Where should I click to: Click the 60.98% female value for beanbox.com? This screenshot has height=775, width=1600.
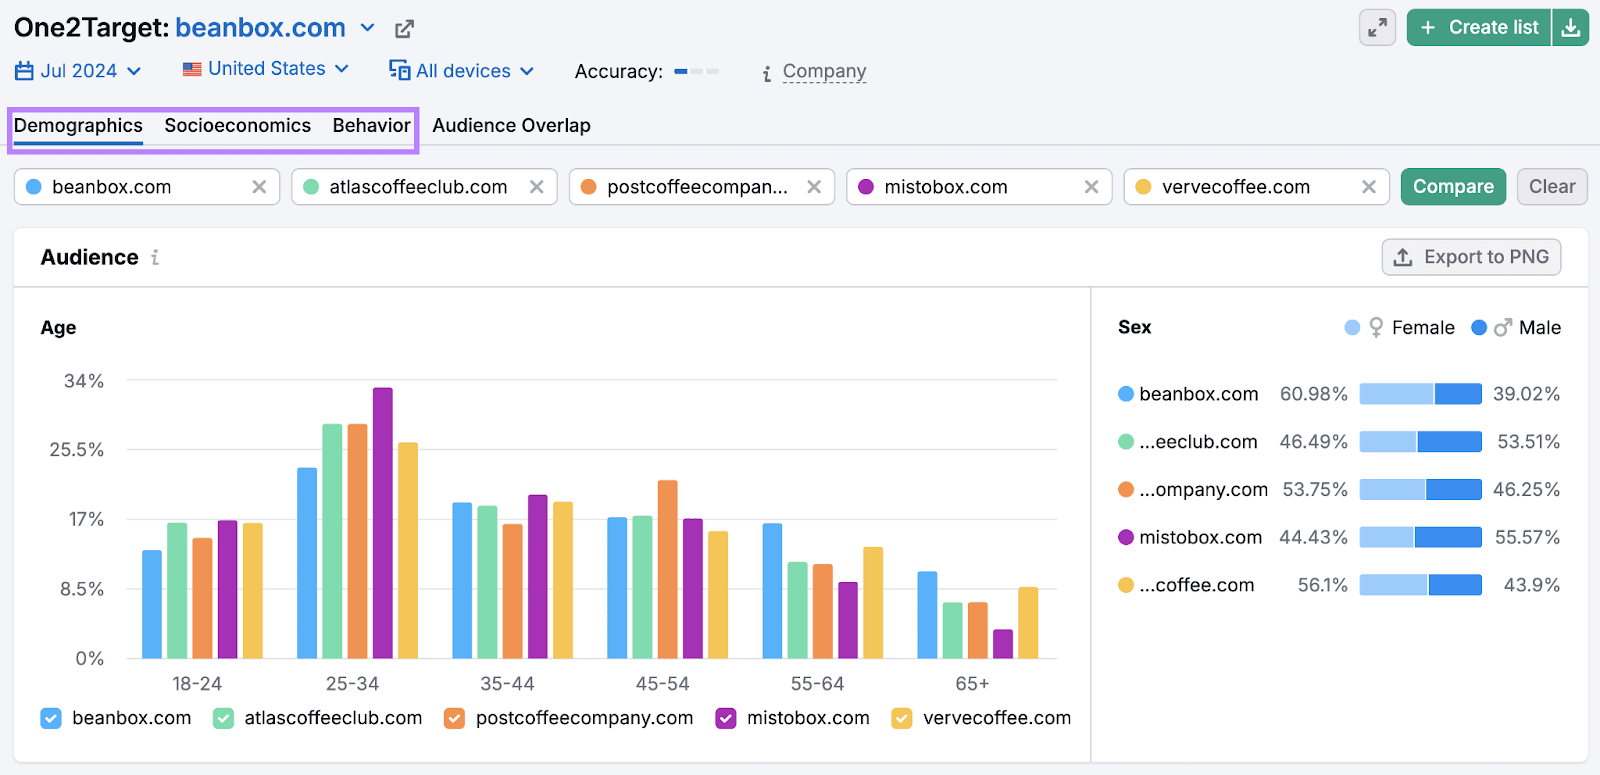pyautogui.click(x=1313, y=394)
